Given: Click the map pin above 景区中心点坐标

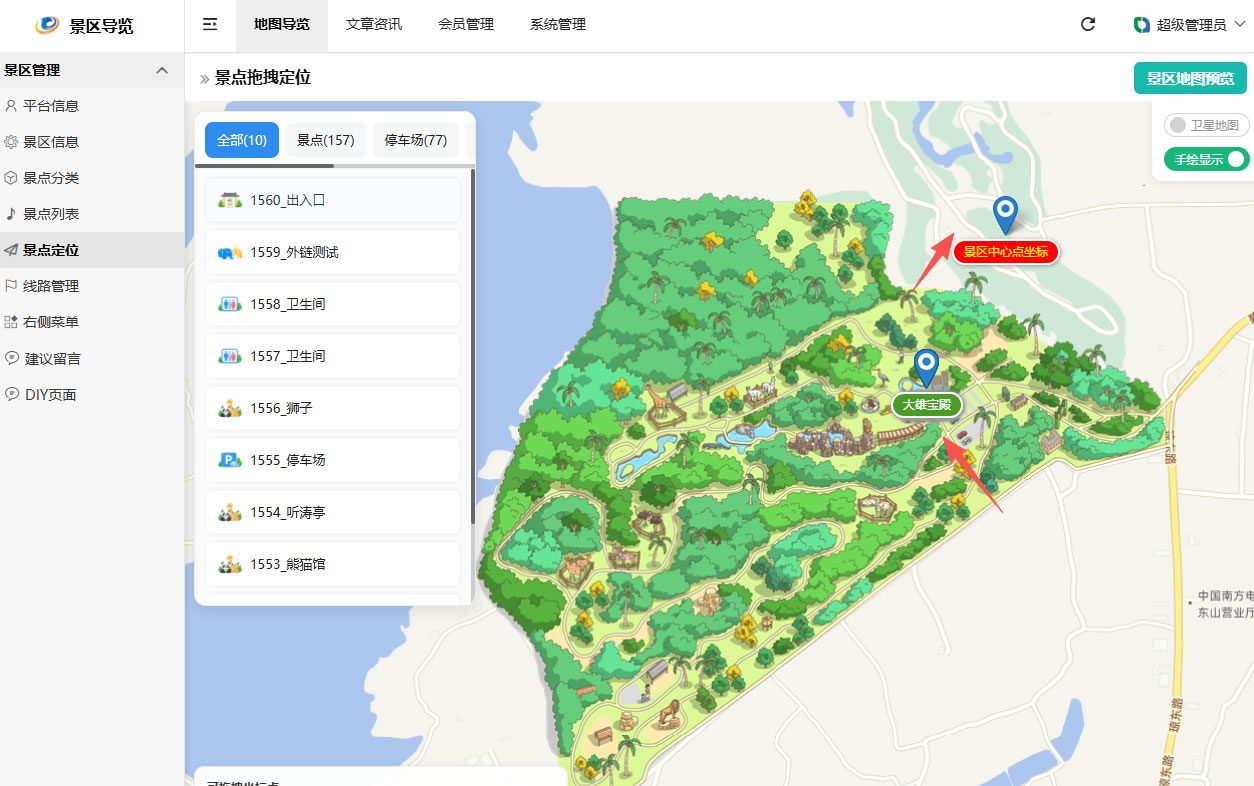Looking at the screenshot, I should point(1005,215).
